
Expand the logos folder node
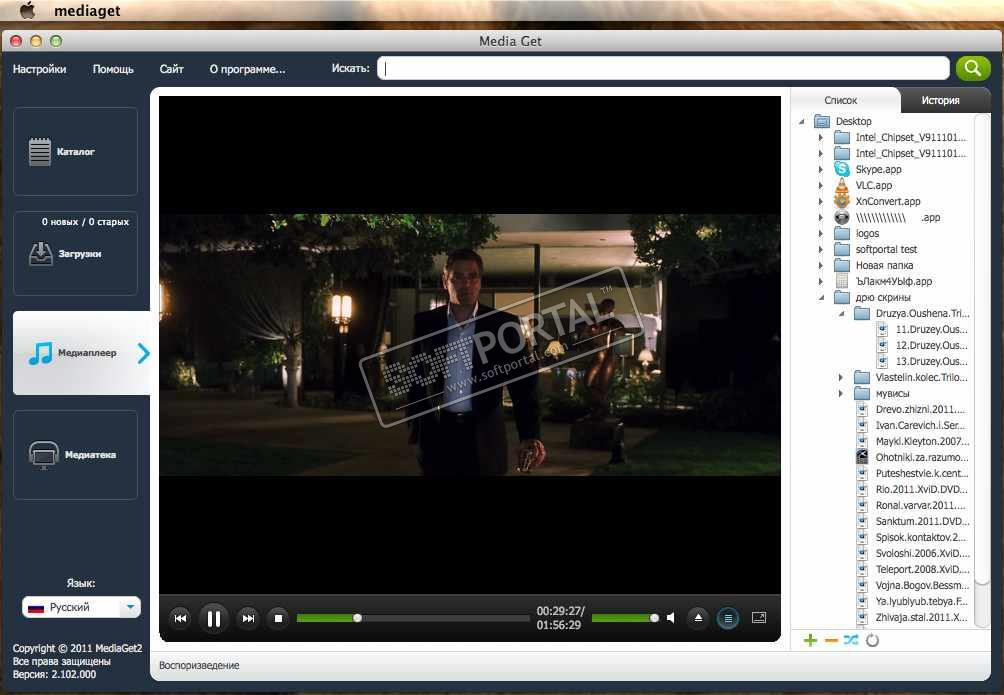[x=821, y=233]
